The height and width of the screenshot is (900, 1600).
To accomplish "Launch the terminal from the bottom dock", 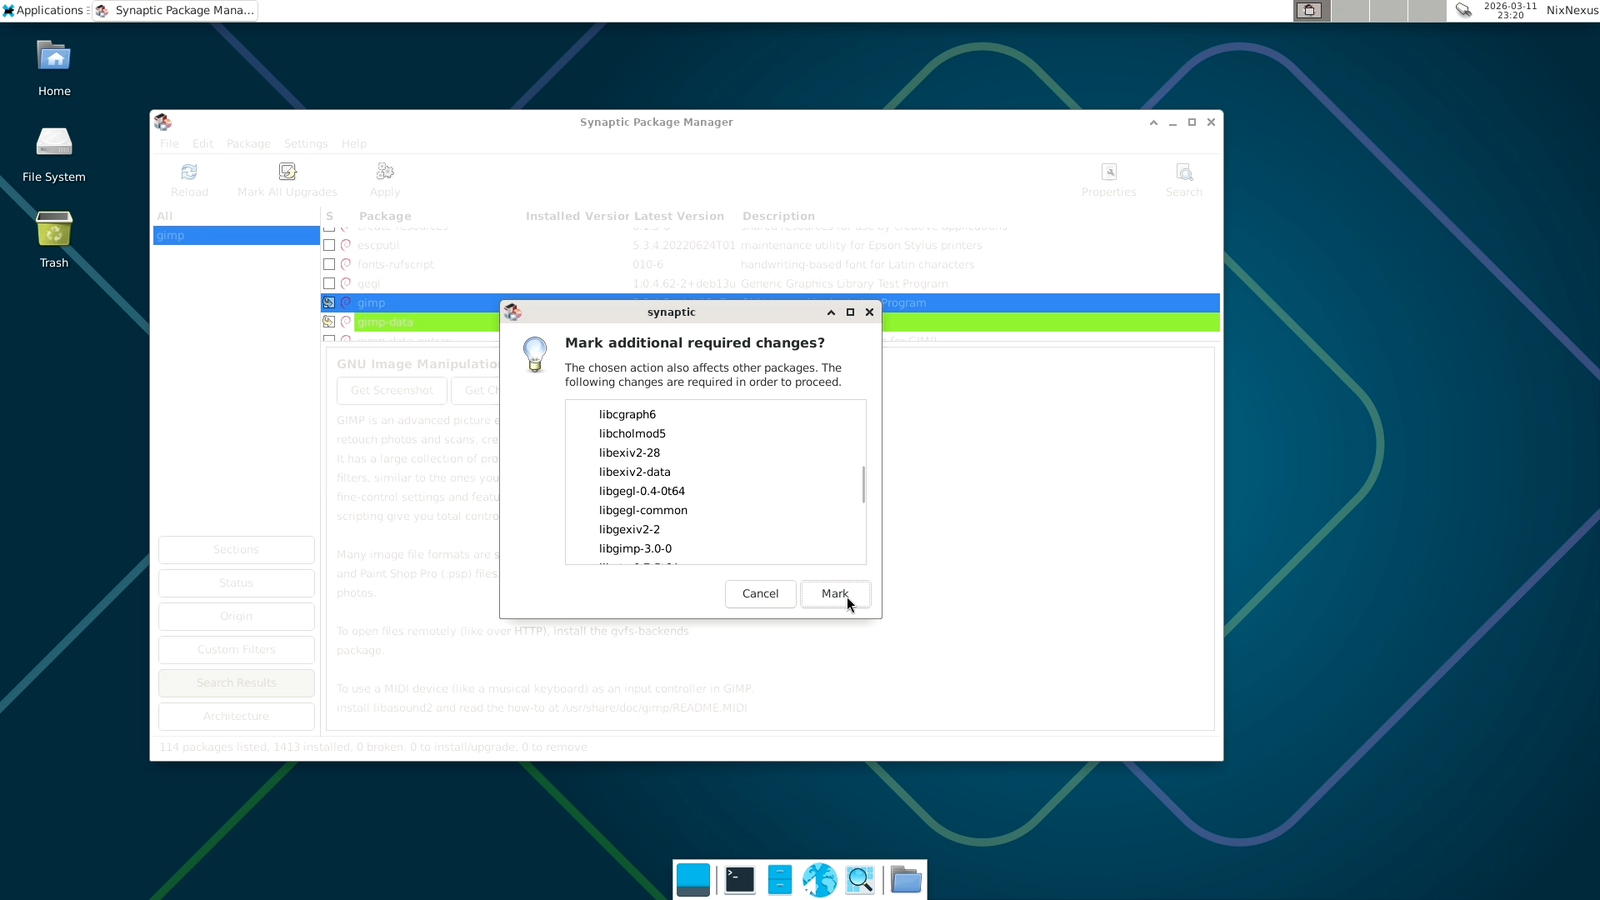I will pos(738,879).
